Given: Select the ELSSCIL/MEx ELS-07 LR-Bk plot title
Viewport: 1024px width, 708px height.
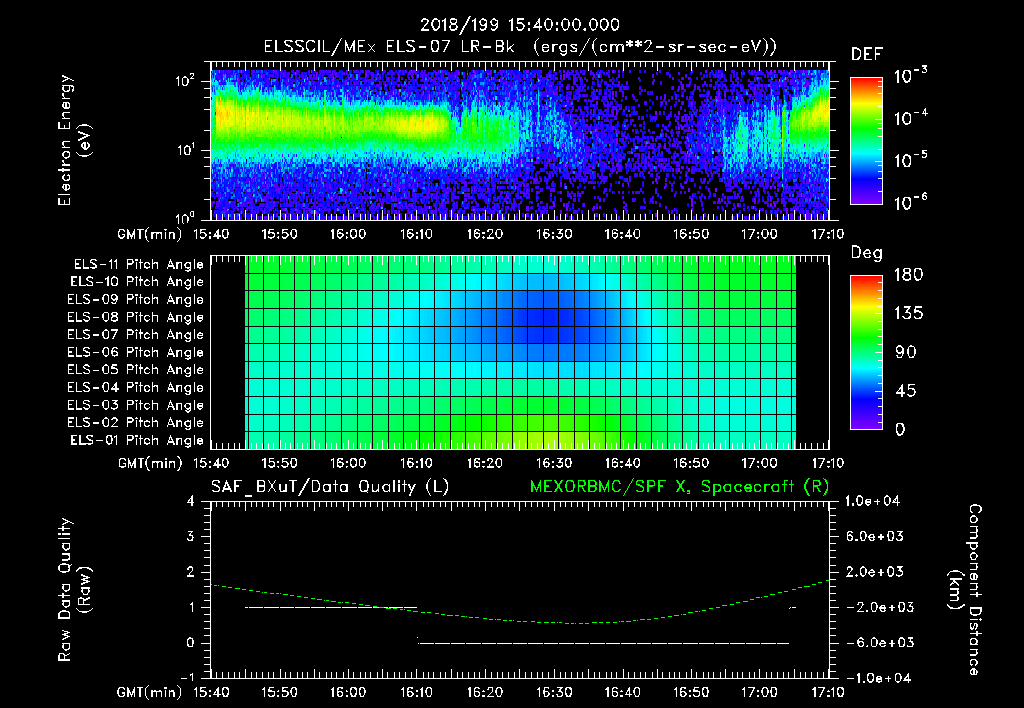Looking at the screenshot, I should point(519,47).
